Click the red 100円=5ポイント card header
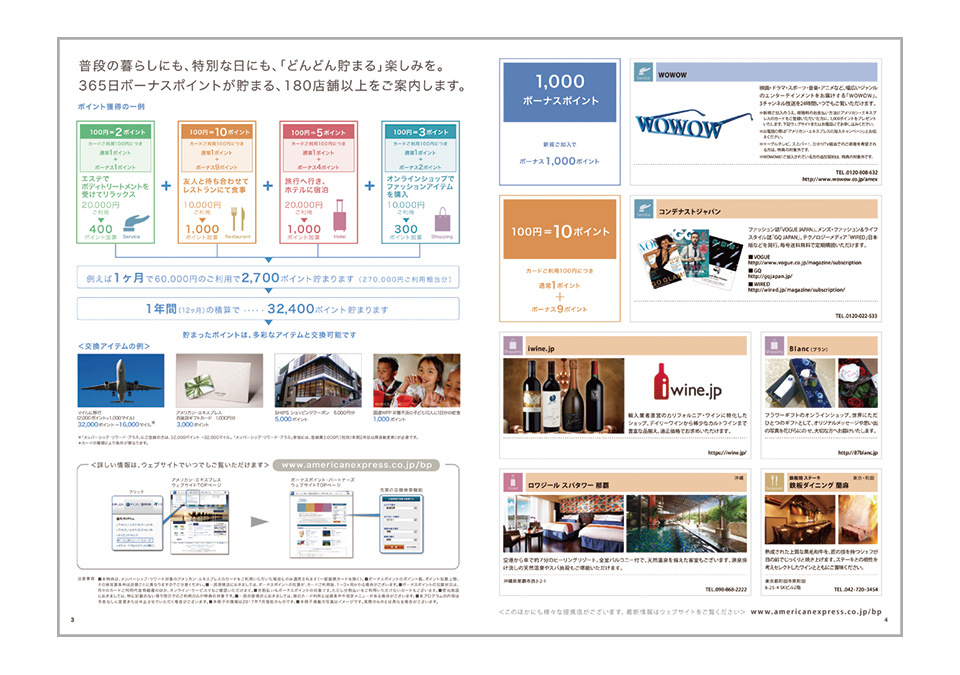 pos(318,131)
